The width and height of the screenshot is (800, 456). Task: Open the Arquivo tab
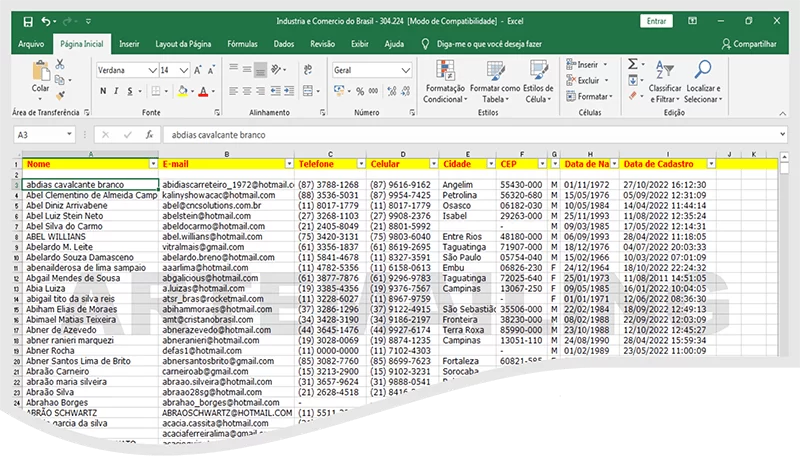tap(31, 44)
